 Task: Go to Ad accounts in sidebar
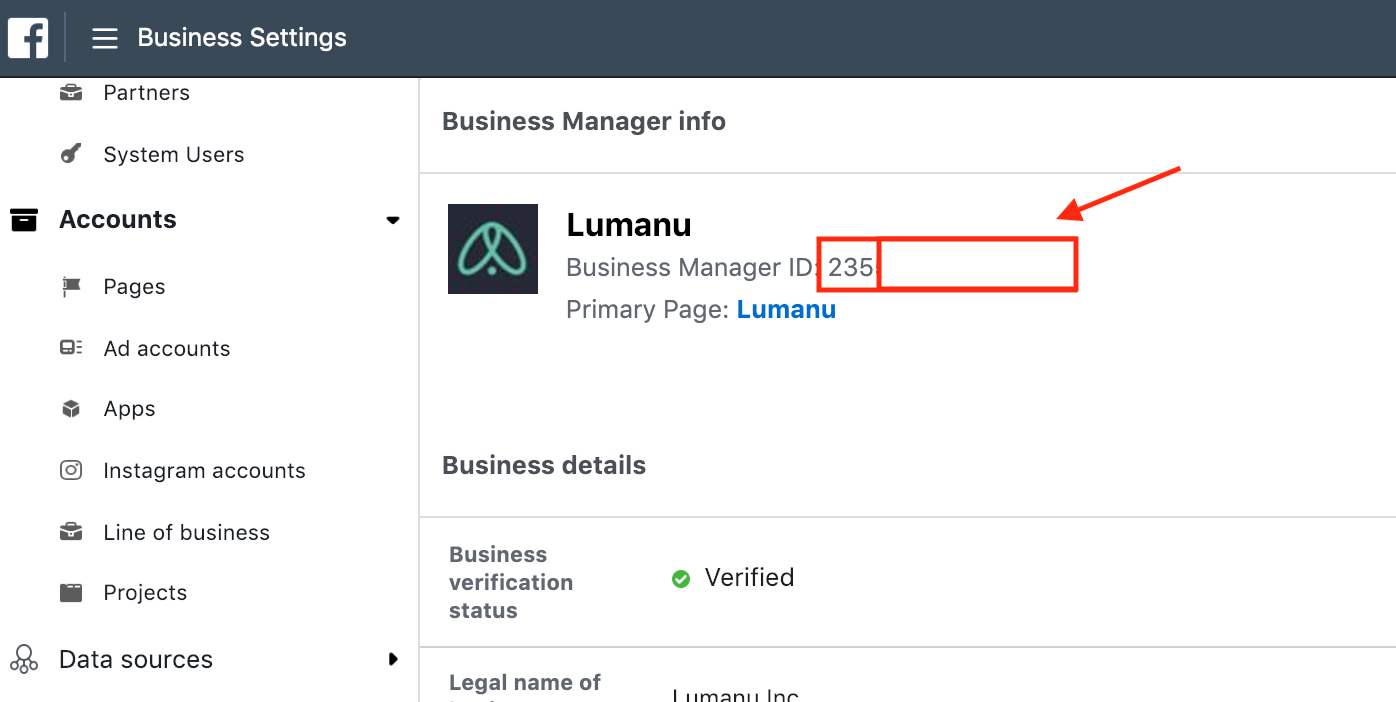tap(167, 348)
